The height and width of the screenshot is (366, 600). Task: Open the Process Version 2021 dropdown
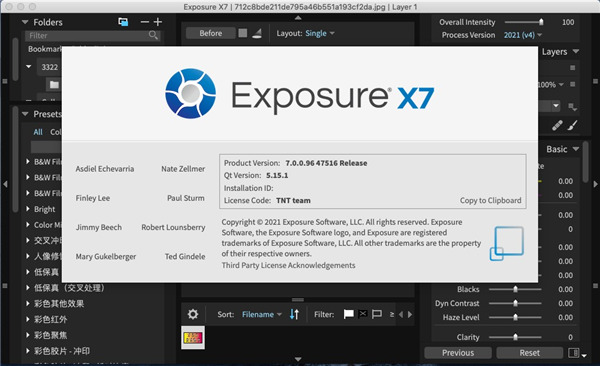click(523, 35)
